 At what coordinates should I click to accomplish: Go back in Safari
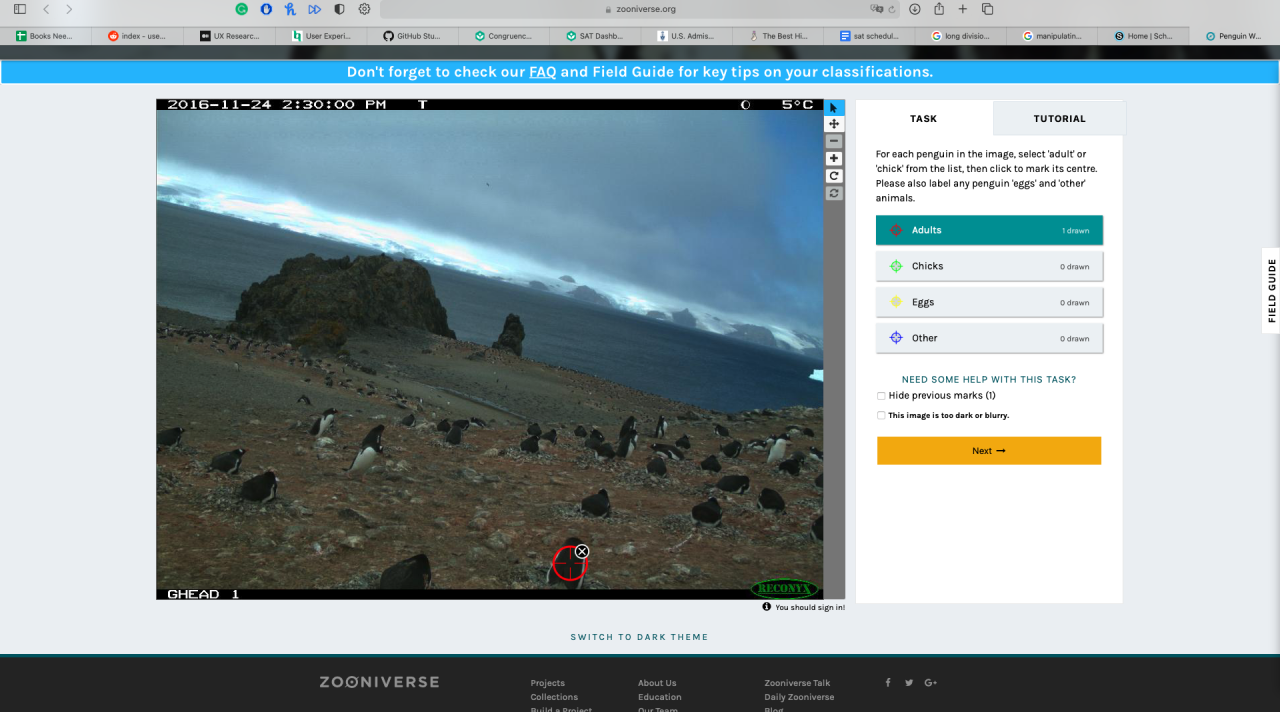46,9
